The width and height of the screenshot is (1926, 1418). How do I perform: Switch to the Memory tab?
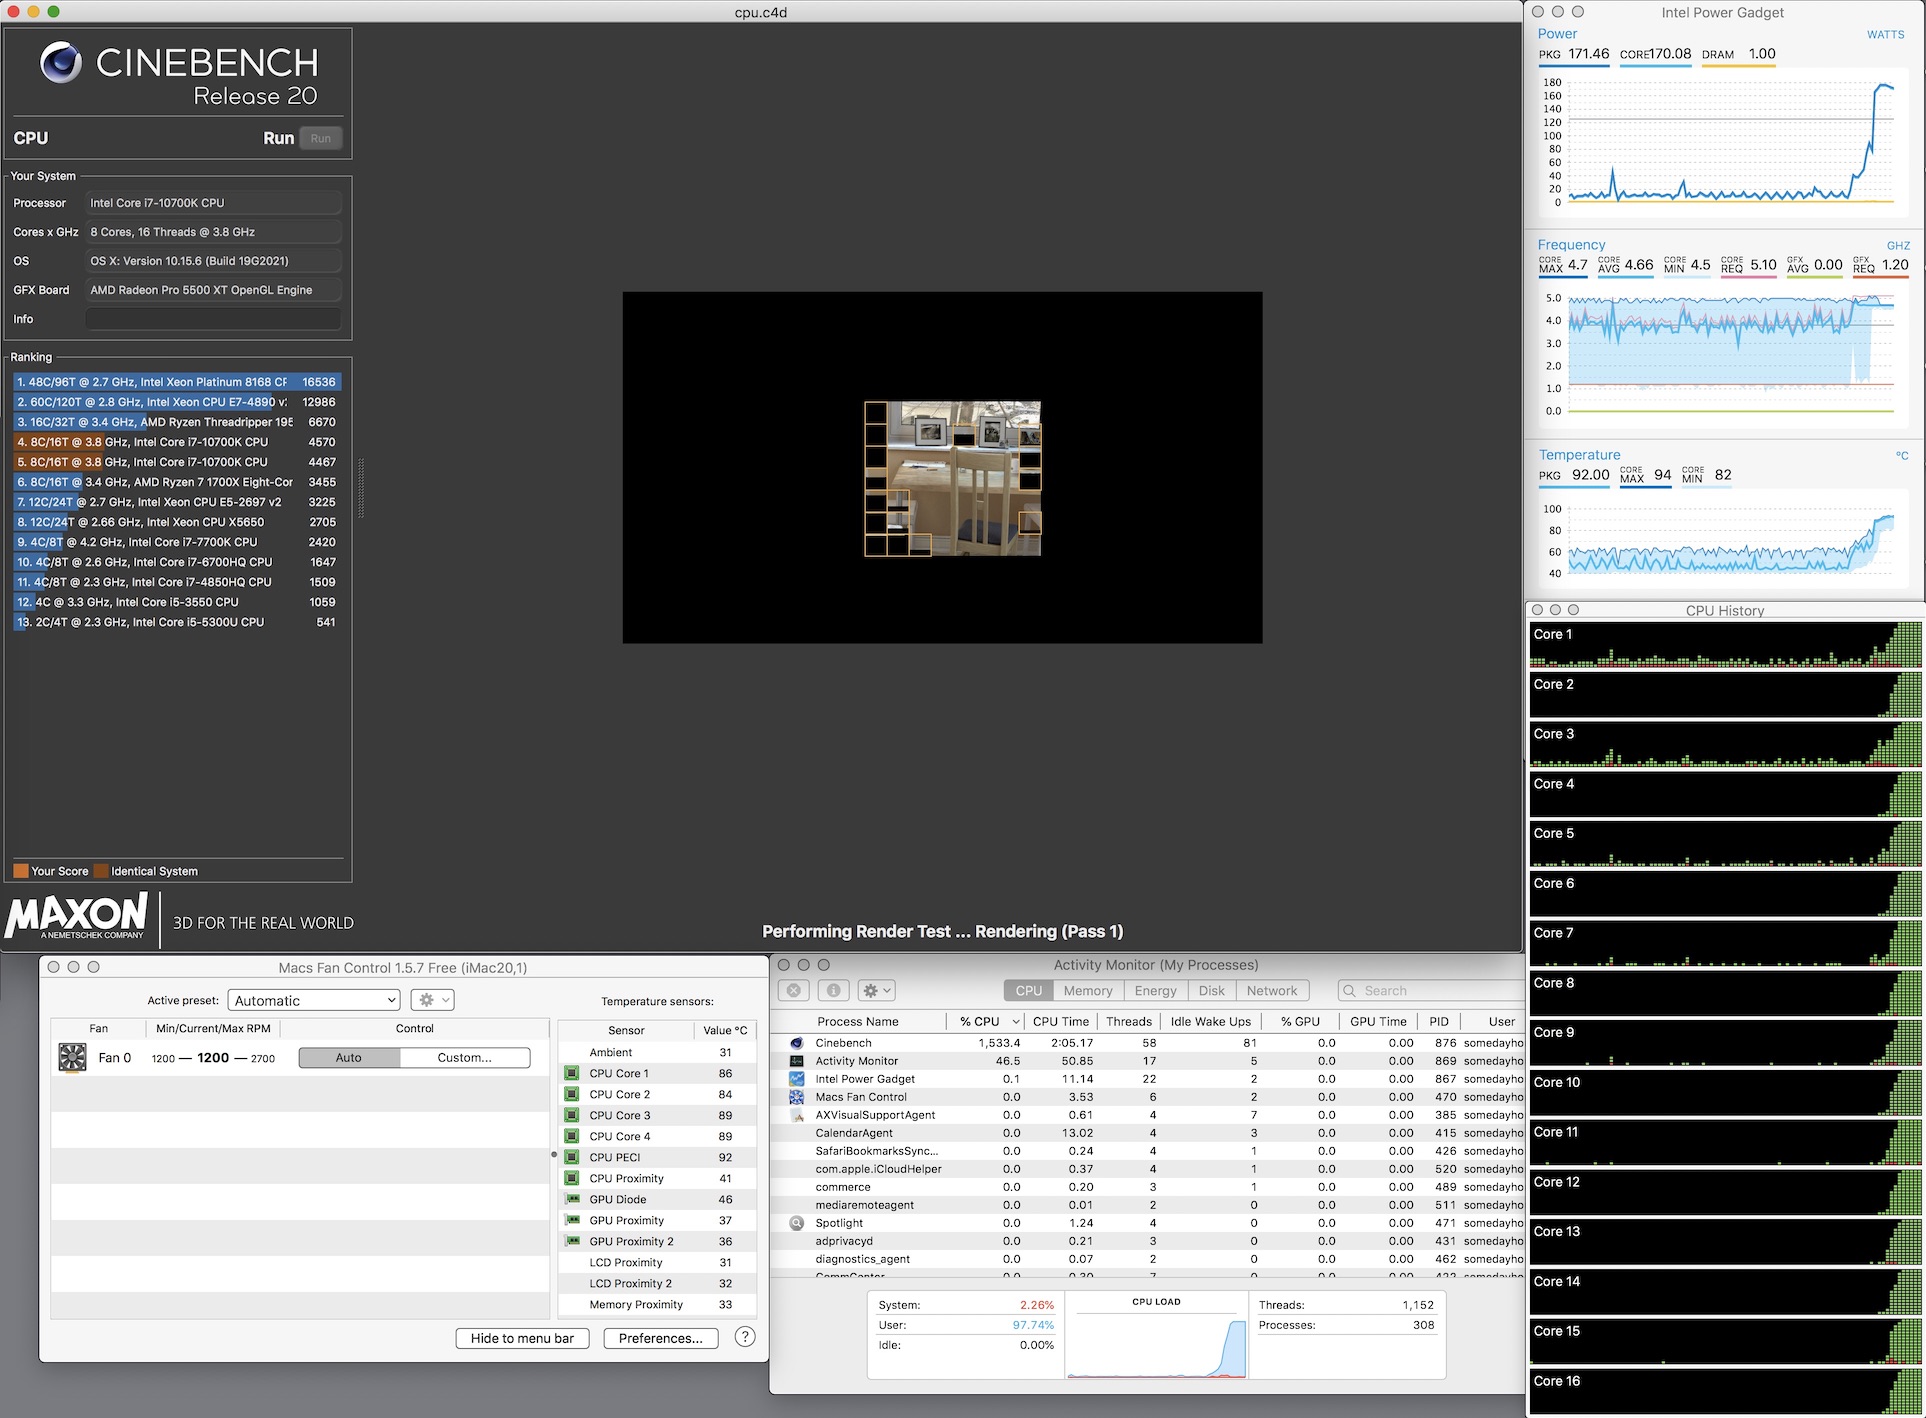click(1087, 990)
